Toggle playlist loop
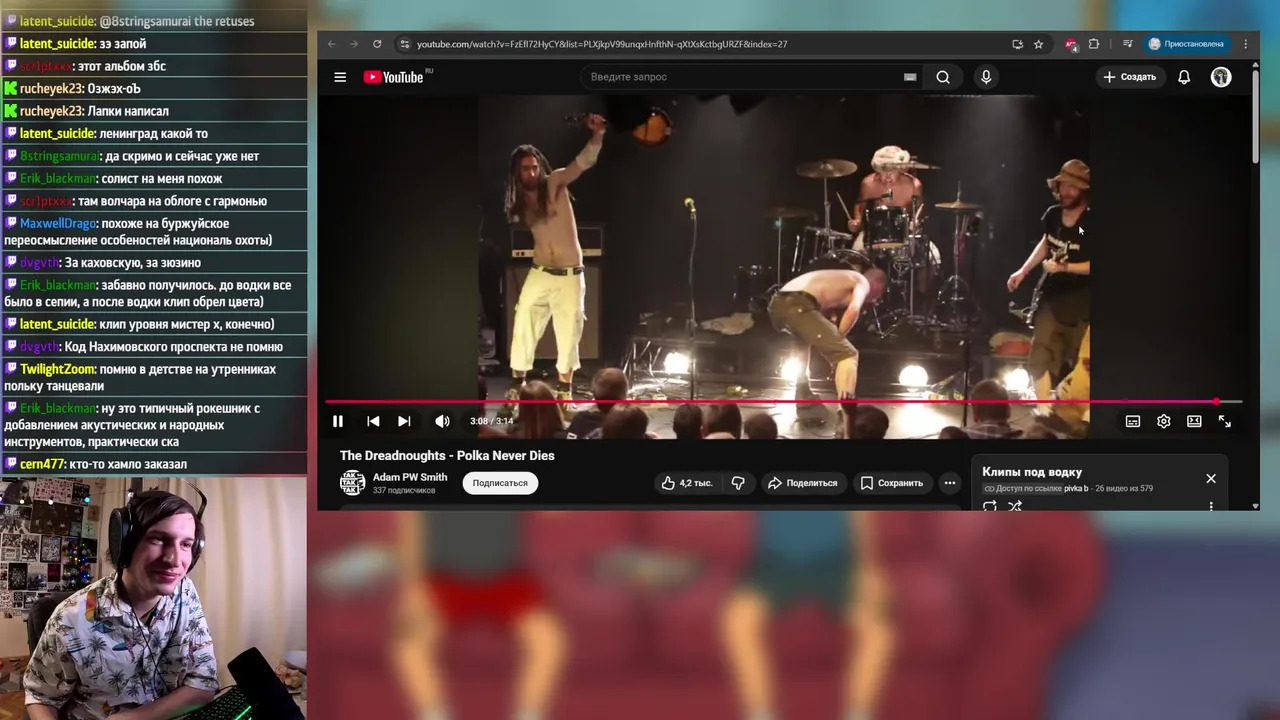This screenshot has height=720, width=1280. point(990,506)
